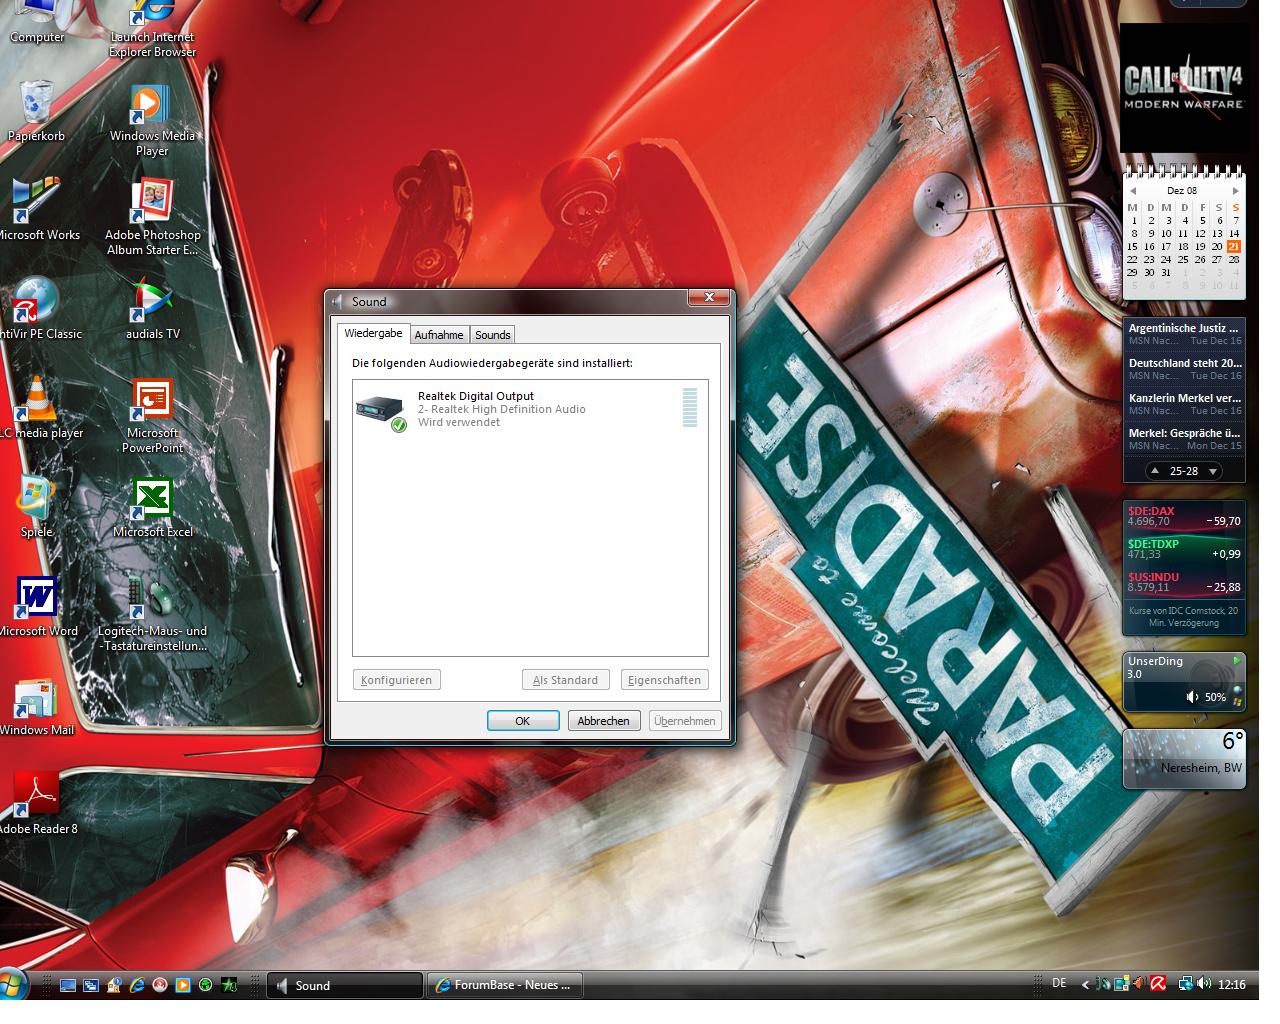Image resolution: width=1280 pixels, height=1024 pixels.
Task: Open headline Merkel: Gespräche ü...
Action: 1184,439
